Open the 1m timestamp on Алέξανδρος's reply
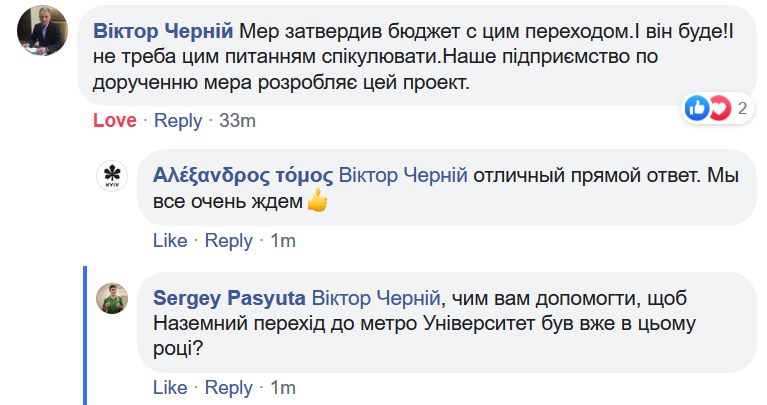Screen dimensions: 767x405 [283, 240]
